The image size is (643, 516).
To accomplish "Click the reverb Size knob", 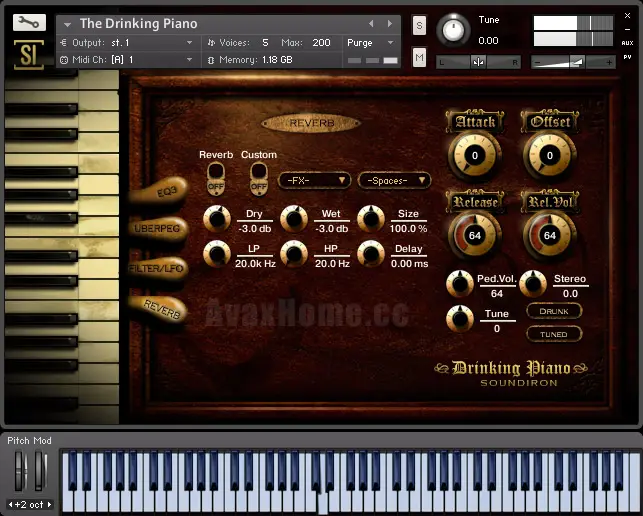I will (371, 219).
